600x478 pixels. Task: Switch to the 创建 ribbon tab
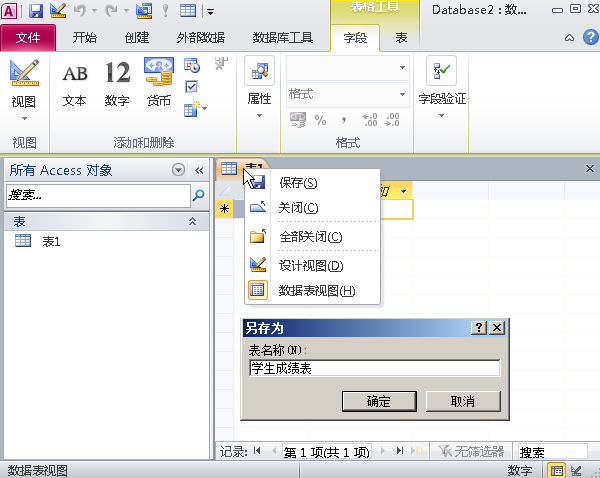coord(137,38)
